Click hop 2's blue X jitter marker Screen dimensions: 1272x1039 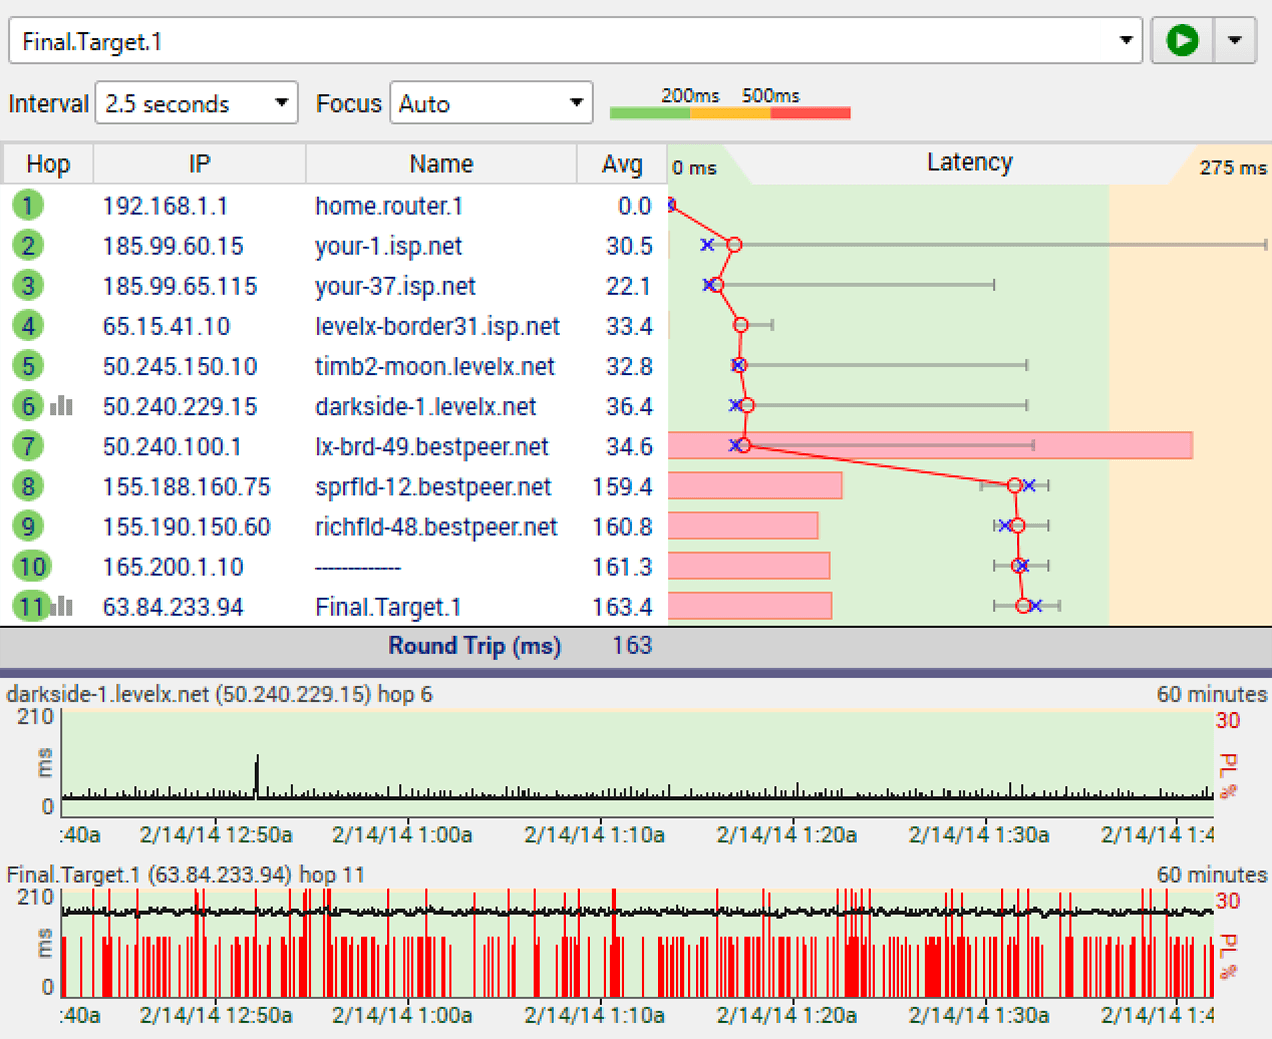point(707,244)
